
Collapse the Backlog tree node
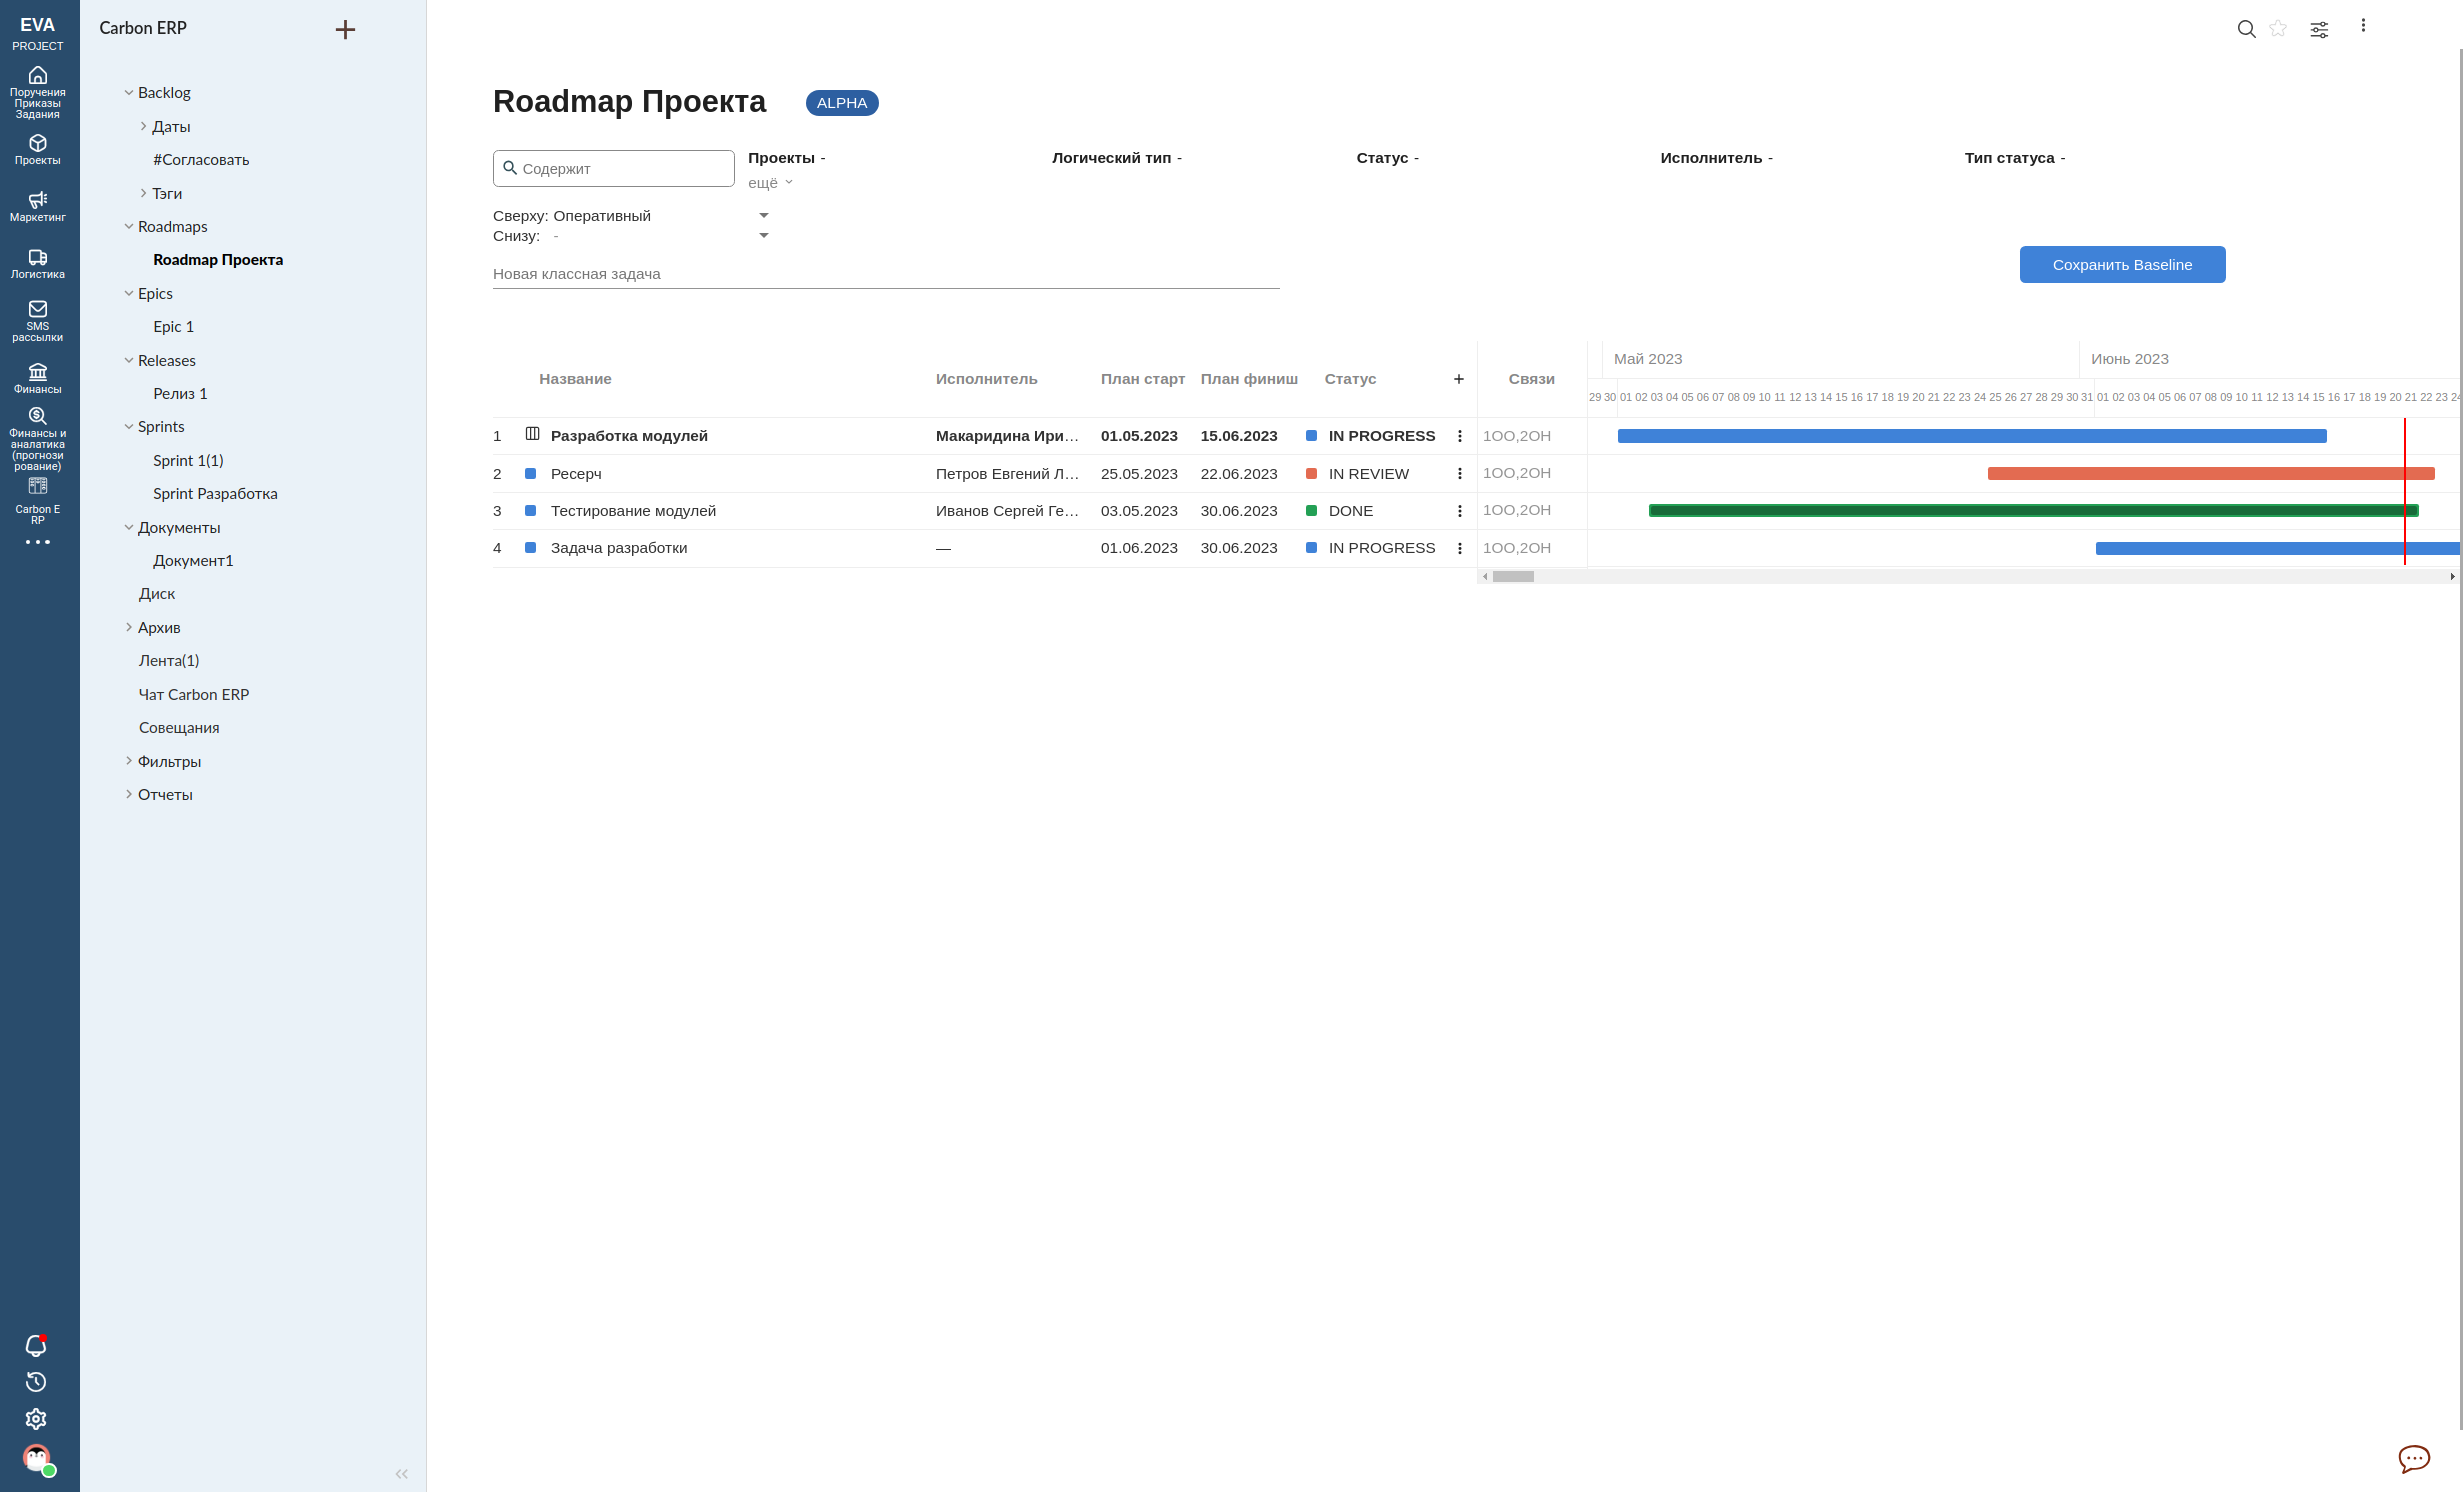pyautogui.click(x=129, y=93)
